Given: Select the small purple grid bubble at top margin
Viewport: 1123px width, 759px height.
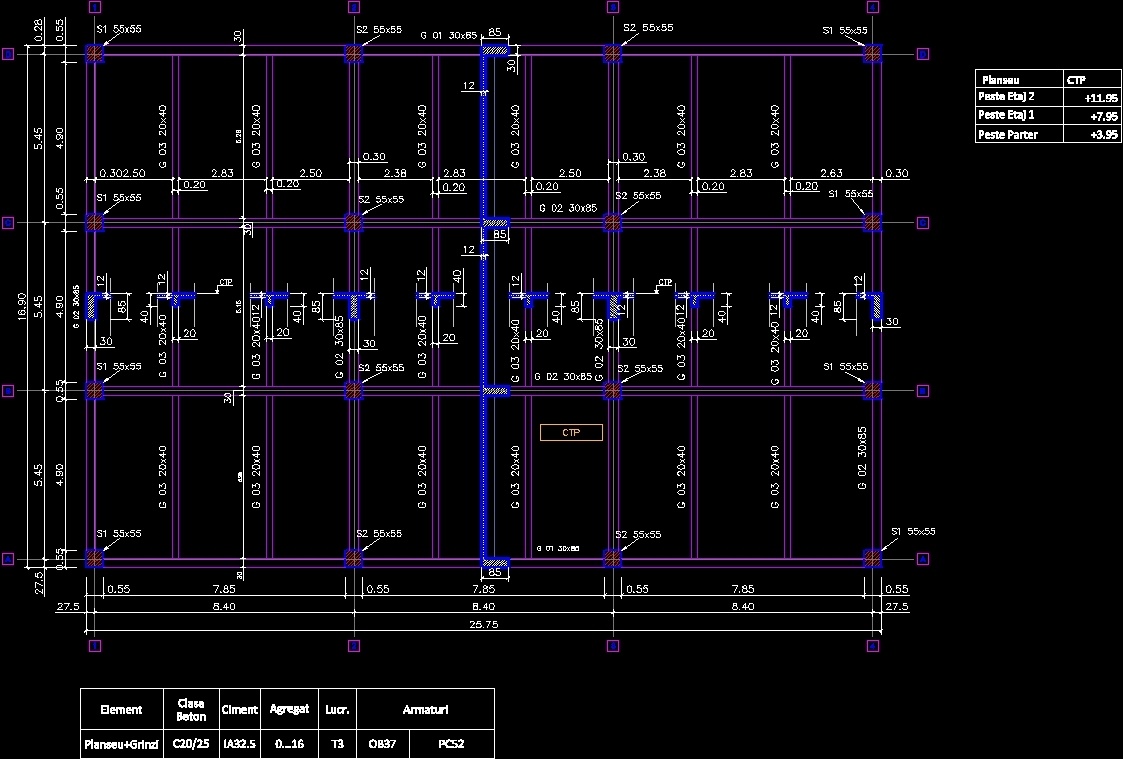Looking at the screenshot, I should [x=353, y=6].
